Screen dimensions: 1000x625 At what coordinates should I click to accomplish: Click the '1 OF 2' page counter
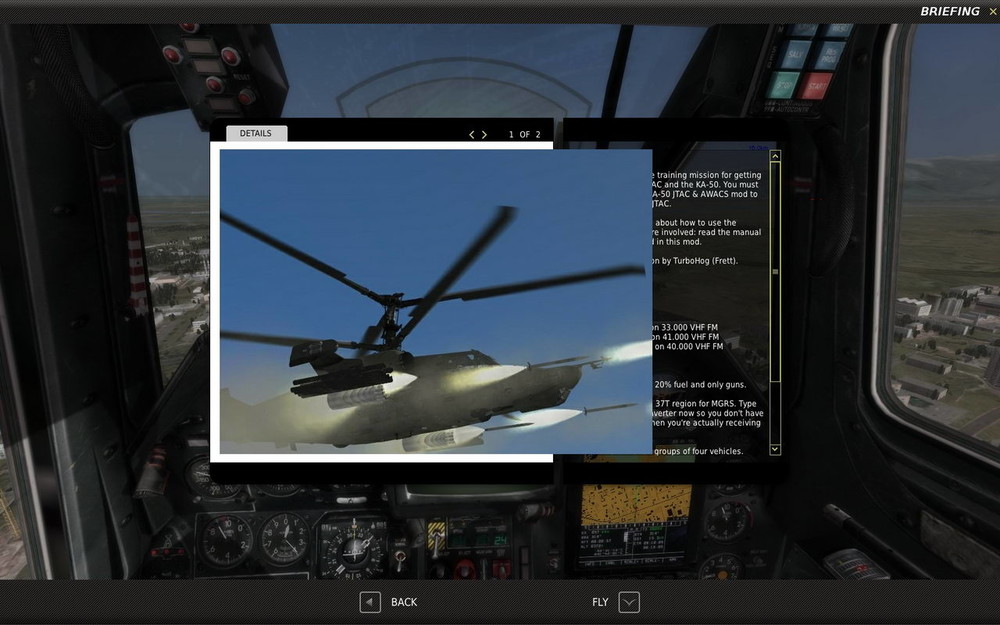[x=524, y=135]
